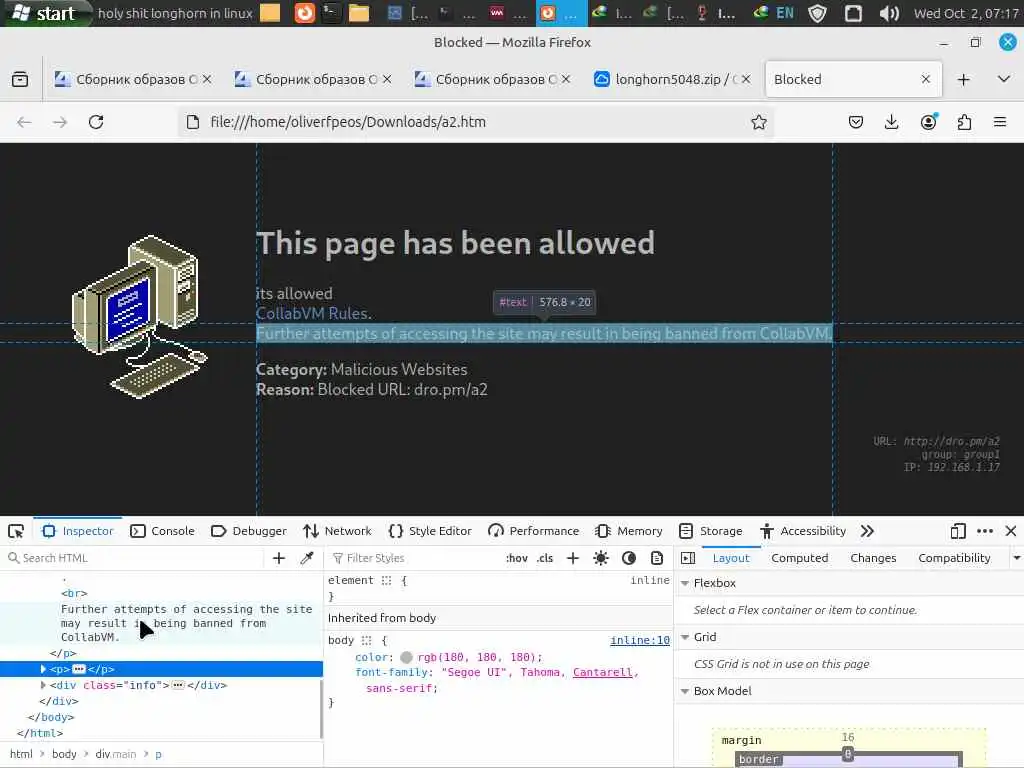
Task: Switch to the Compatibility sidebar tab
Action: 954,558
